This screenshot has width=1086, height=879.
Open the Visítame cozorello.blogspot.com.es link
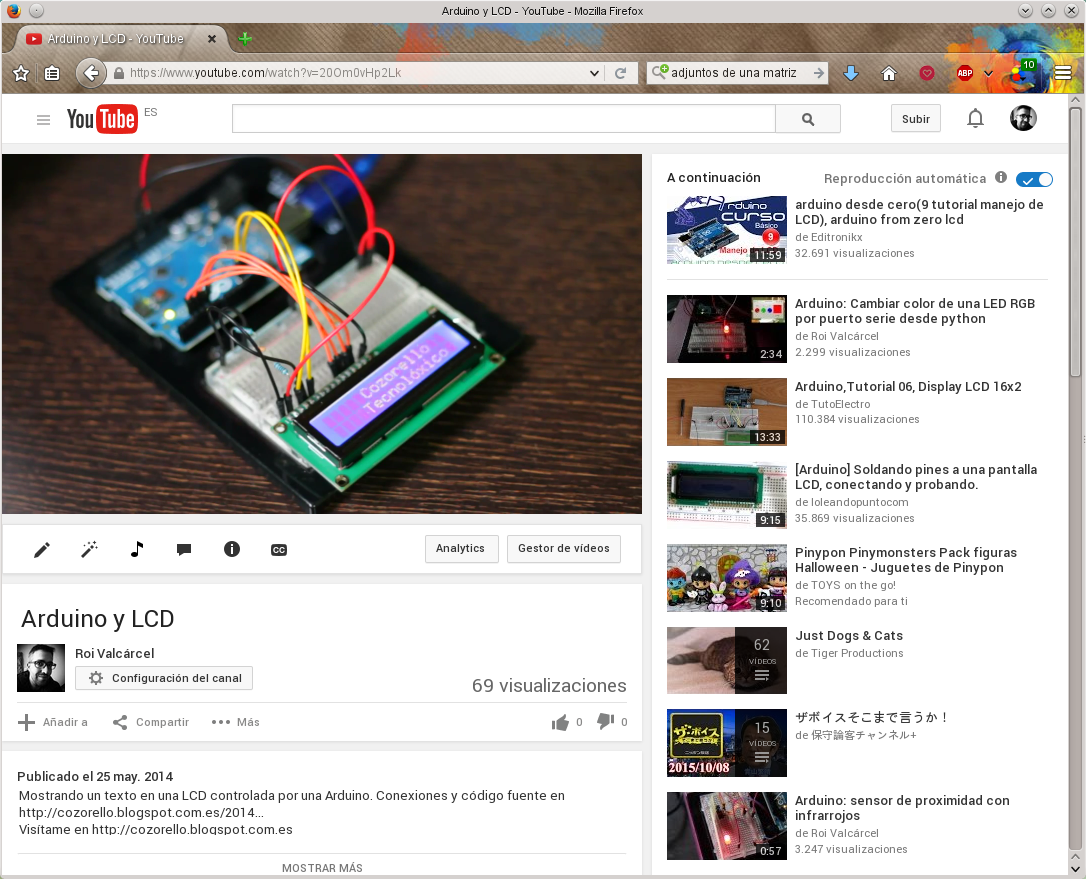pos(192,829)
